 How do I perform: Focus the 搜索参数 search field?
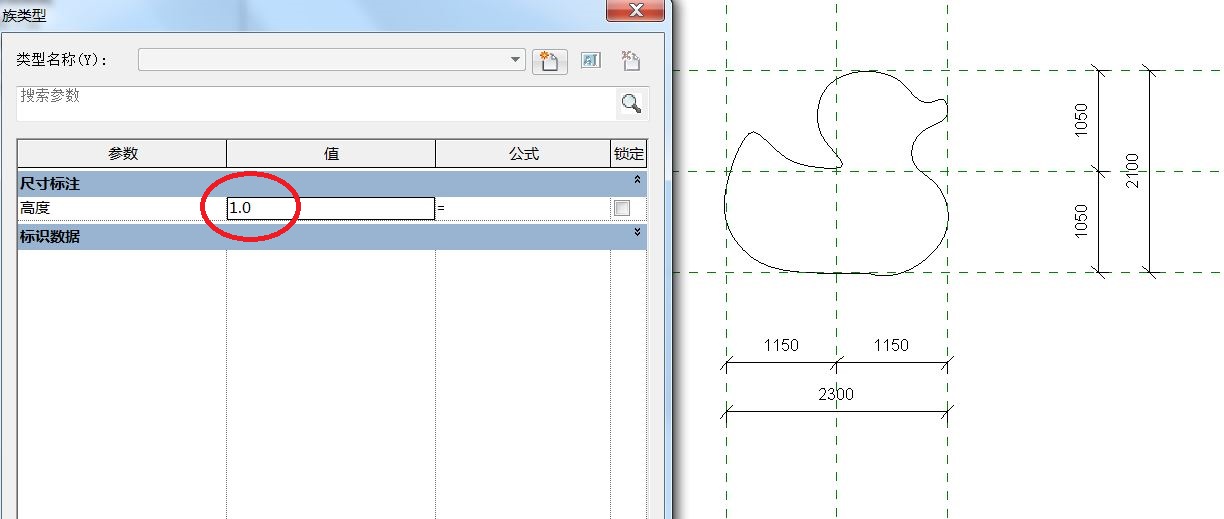318,103
